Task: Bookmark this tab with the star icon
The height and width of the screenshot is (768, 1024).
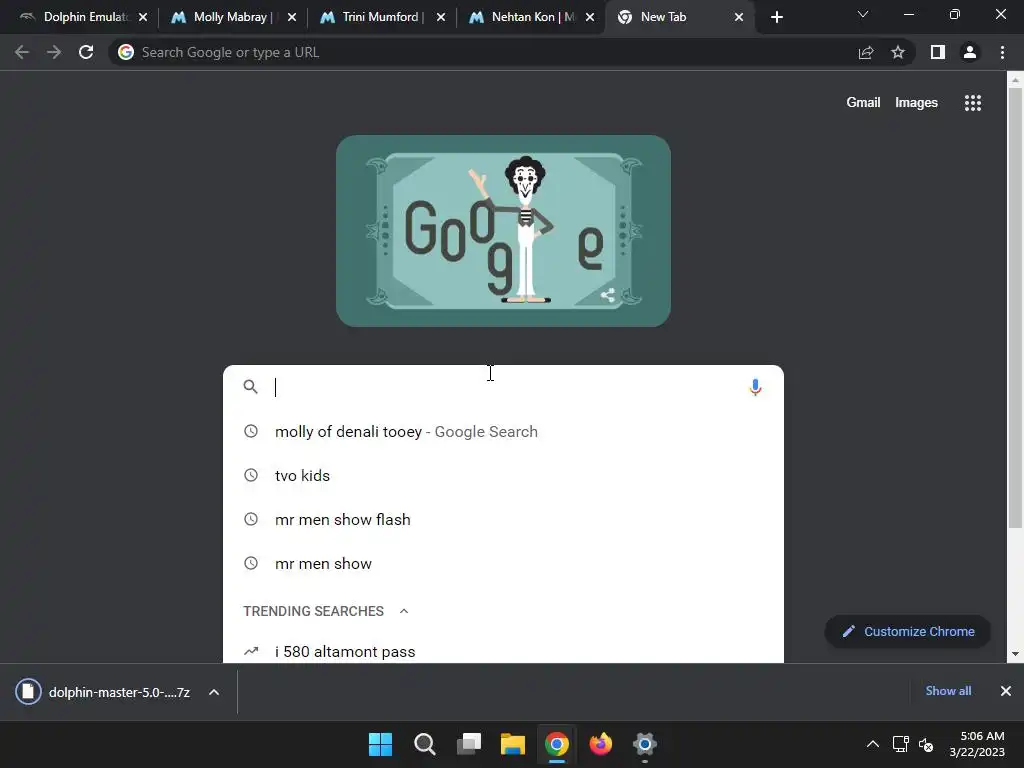Action: point(898,52)
